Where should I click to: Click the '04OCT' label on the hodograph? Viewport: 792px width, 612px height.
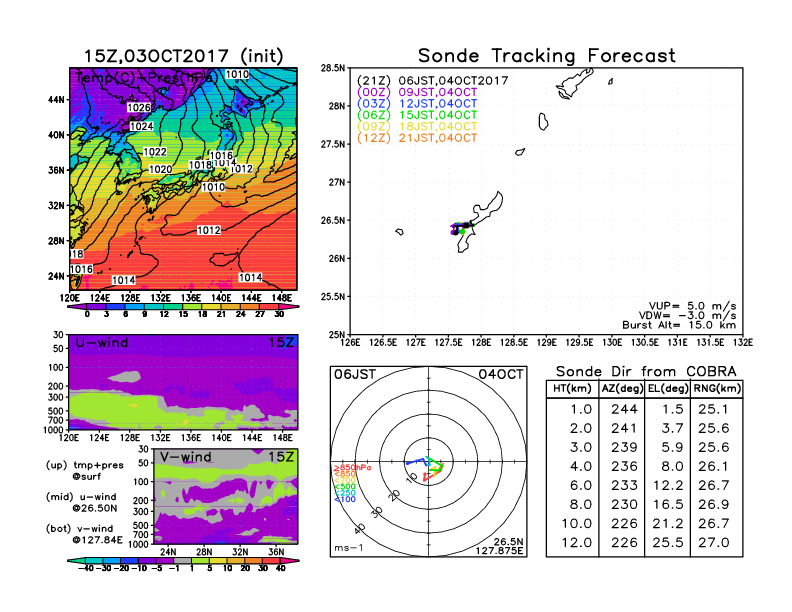(x=501, y=375)
